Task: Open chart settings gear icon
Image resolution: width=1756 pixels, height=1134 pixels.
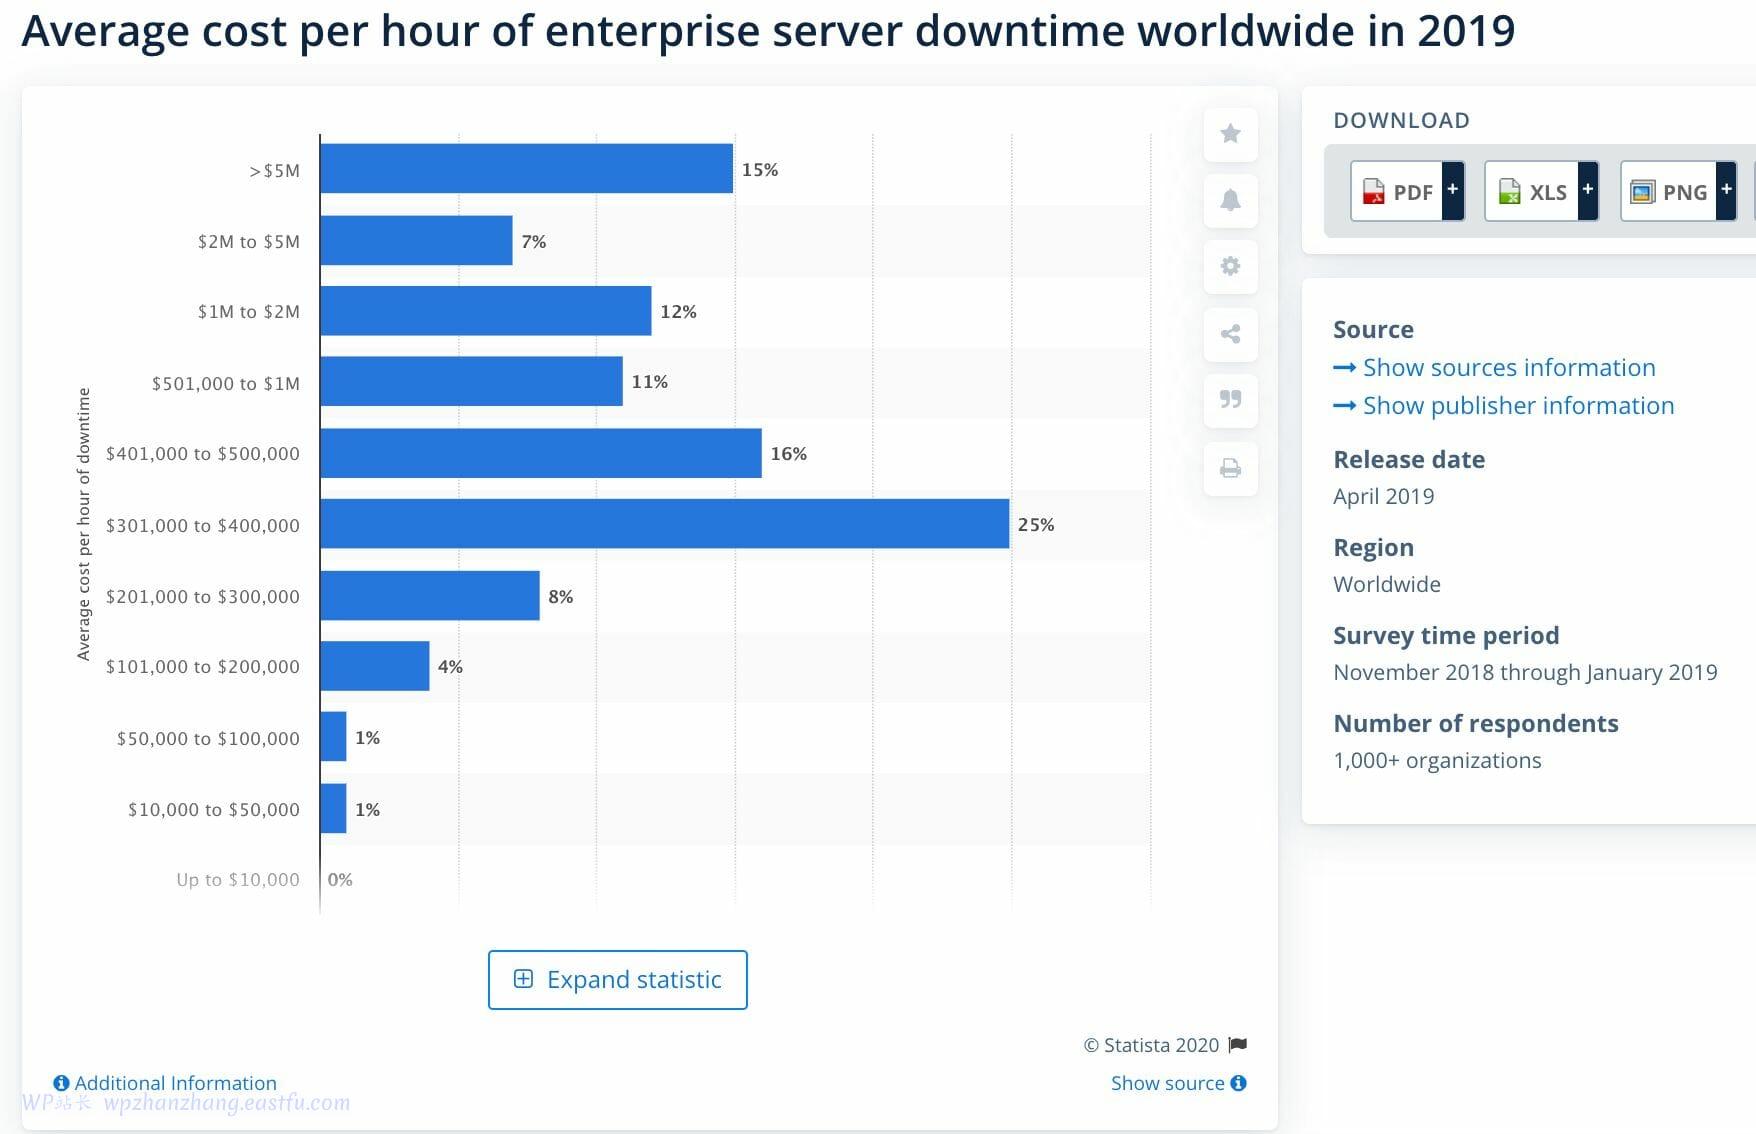Action: click(1230, 266)
